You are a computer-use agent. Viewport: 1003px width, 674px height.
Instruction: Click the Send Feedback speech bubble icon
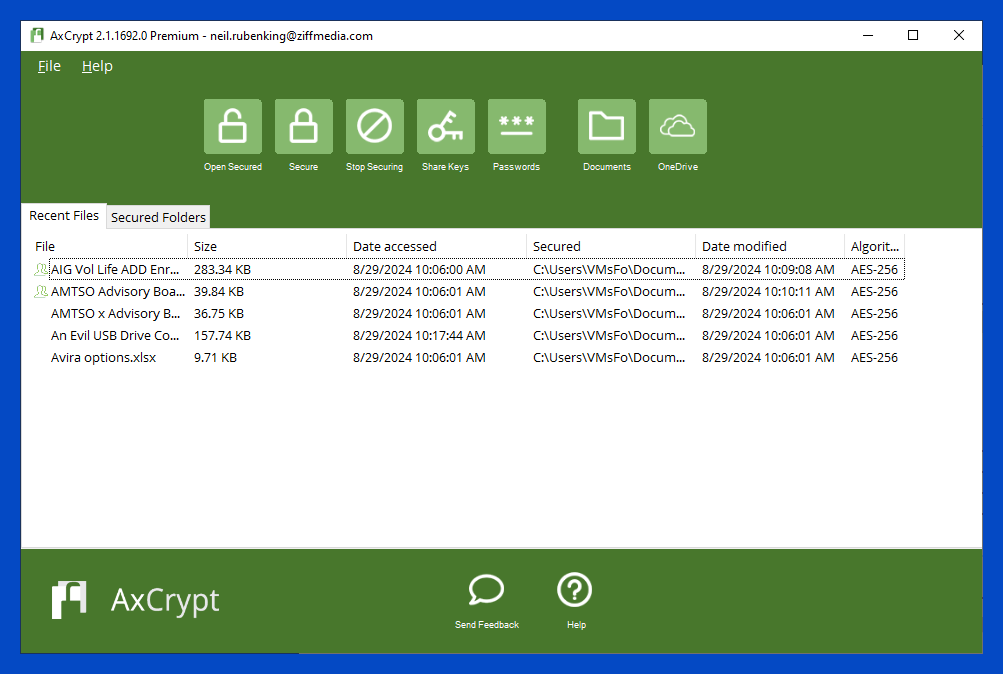click(486, 589)
